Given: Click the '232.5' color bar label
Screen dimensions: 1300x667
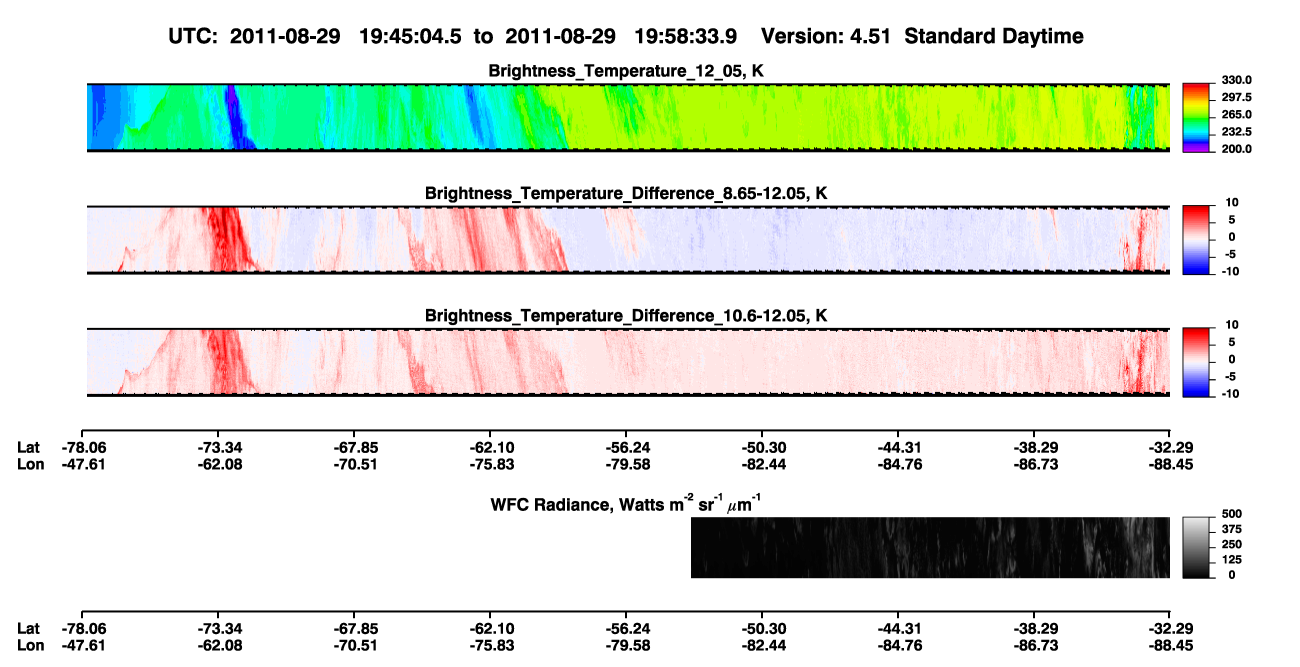Looking at the screenshot, I should tap(1238, 131).
